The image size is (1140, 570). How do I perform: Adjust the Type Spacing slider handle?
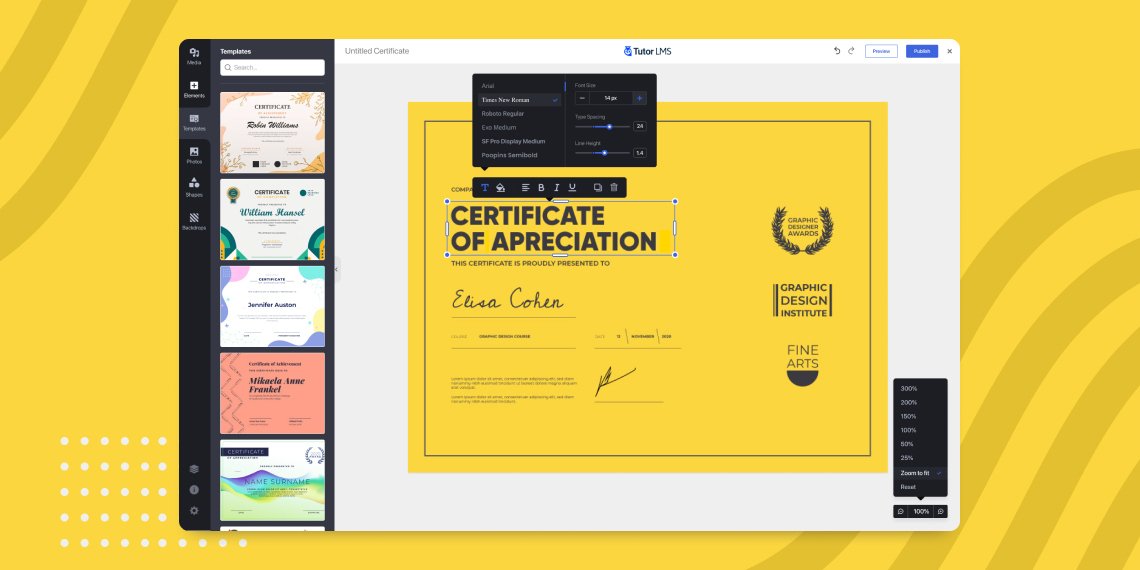(x=609, y=126)
